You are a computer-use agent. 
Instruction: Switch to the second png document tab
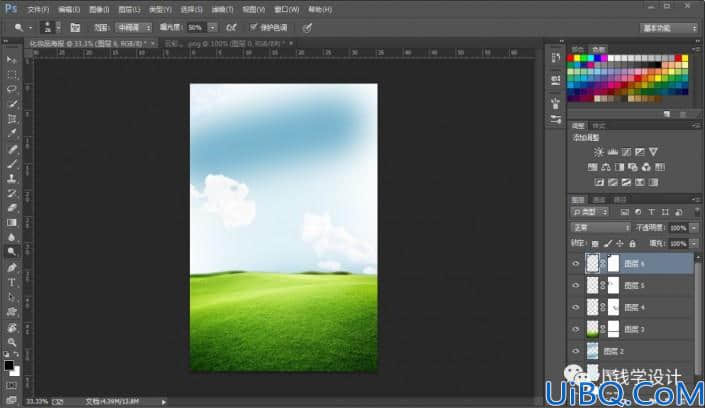tap(226, 44)
